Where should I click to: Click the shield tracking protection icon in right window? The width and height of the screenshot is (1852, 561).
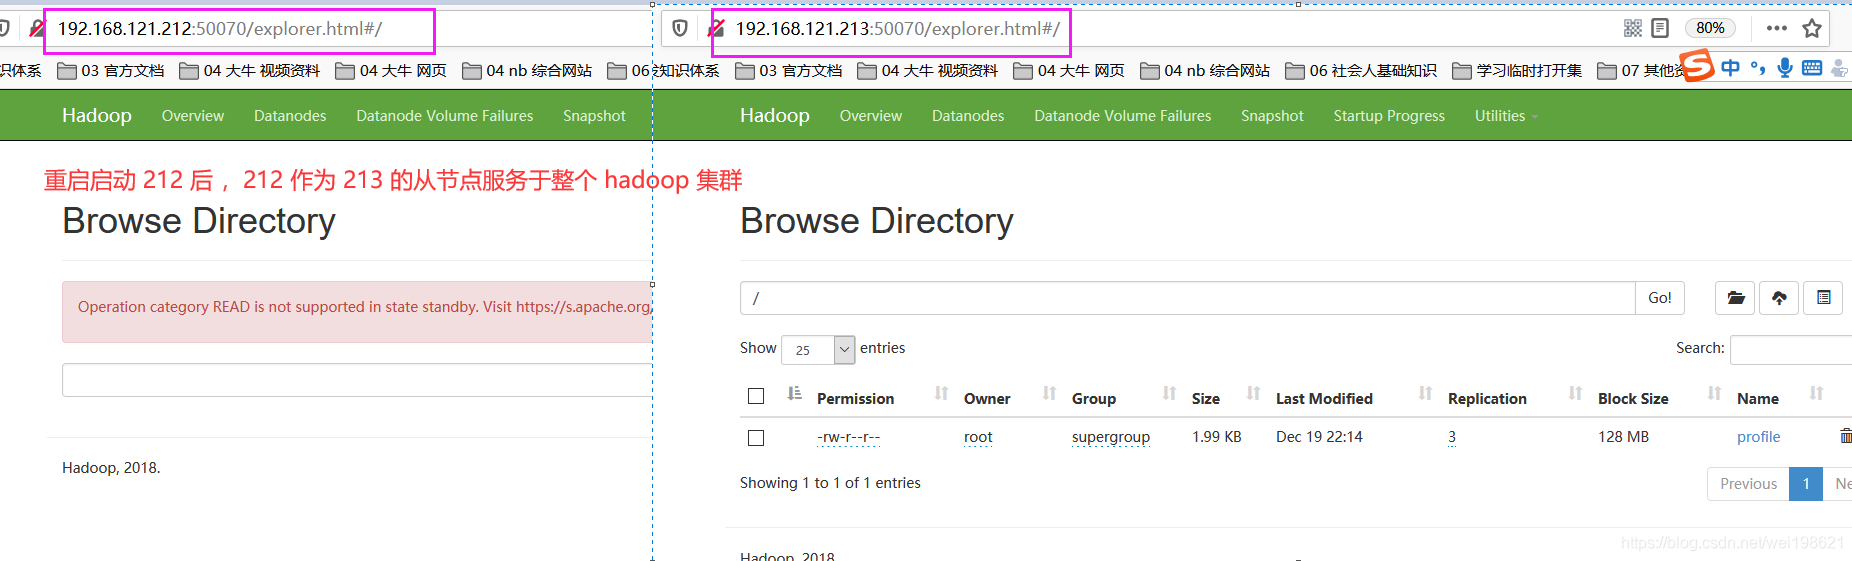tap(680, 28)
